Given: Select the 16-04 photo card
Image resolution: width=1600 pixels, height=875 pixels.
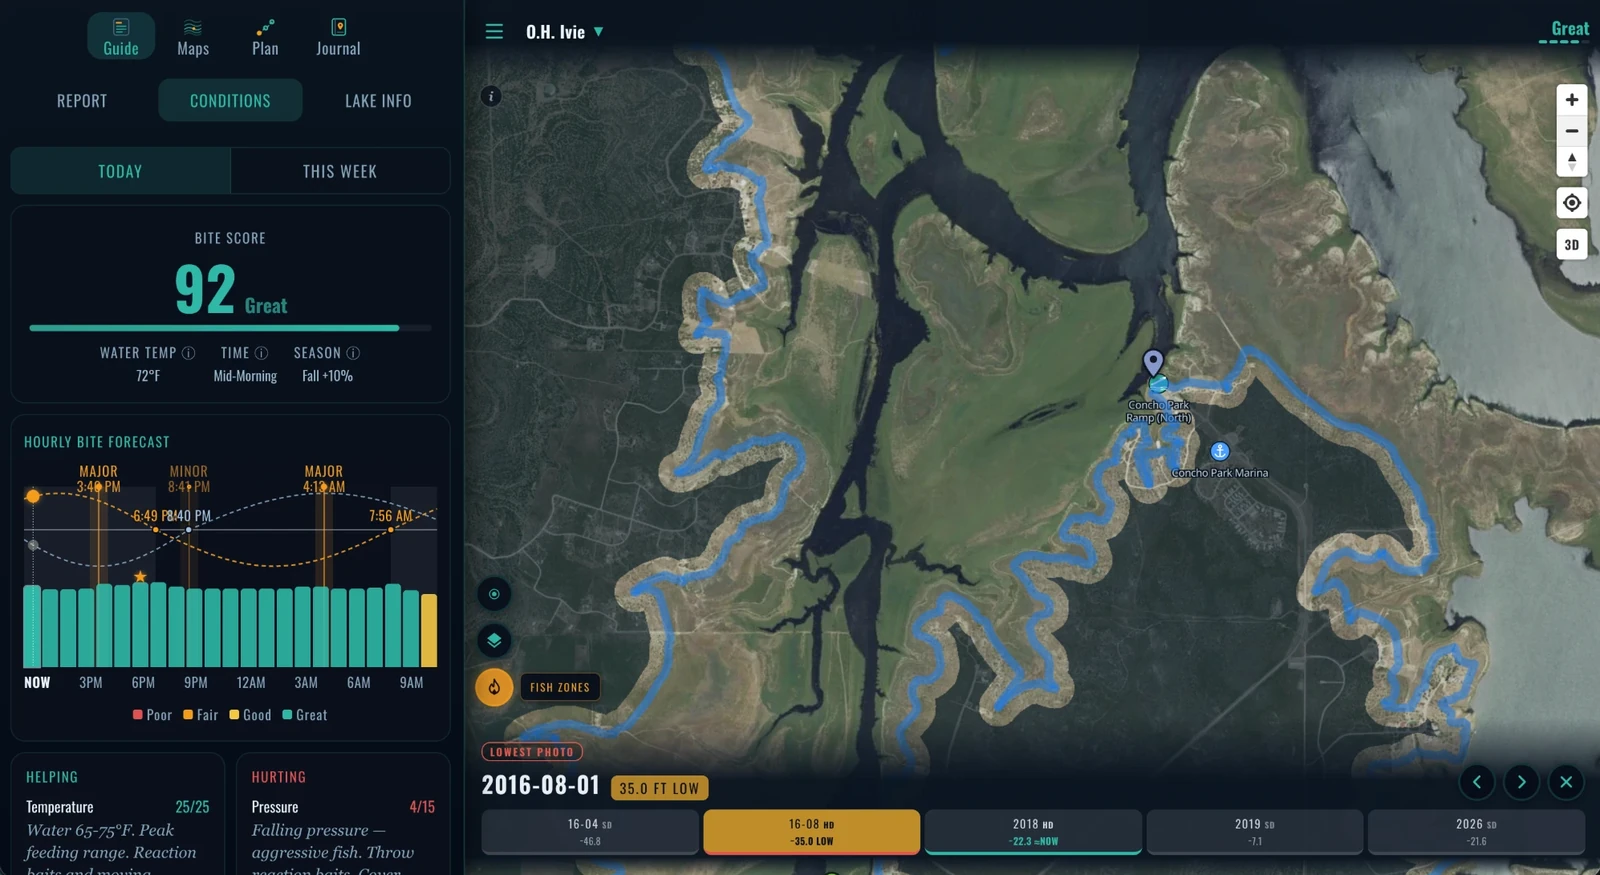Looking at the screenshot, I should [590, 832].
